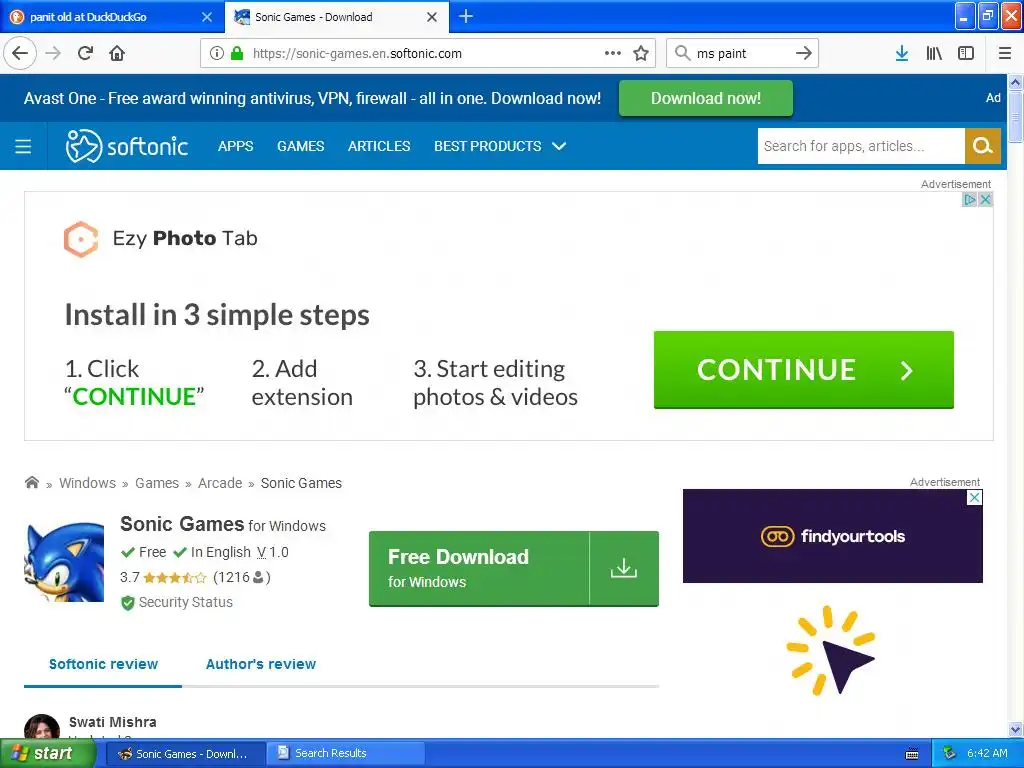Click the findyourtools ad banner

pos(833,536)
